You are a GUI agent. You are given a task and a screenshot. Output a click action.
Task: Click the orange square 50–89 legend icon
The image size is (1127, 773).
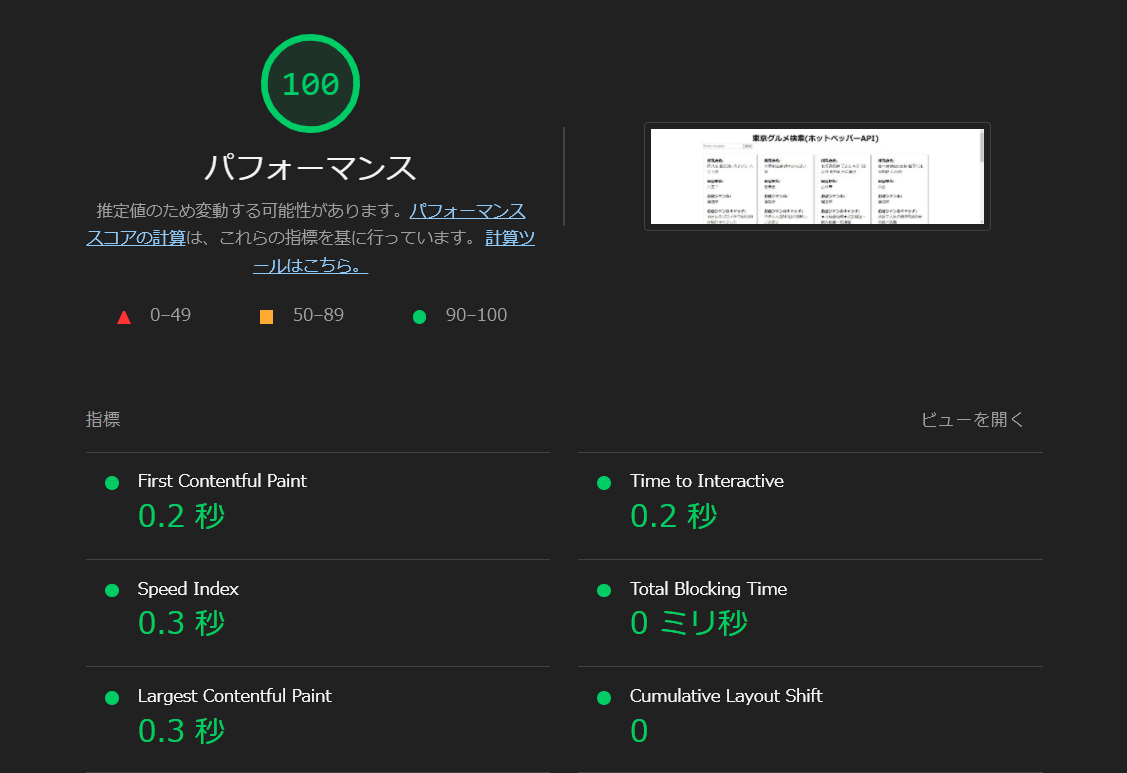click(x=266, y=317)
